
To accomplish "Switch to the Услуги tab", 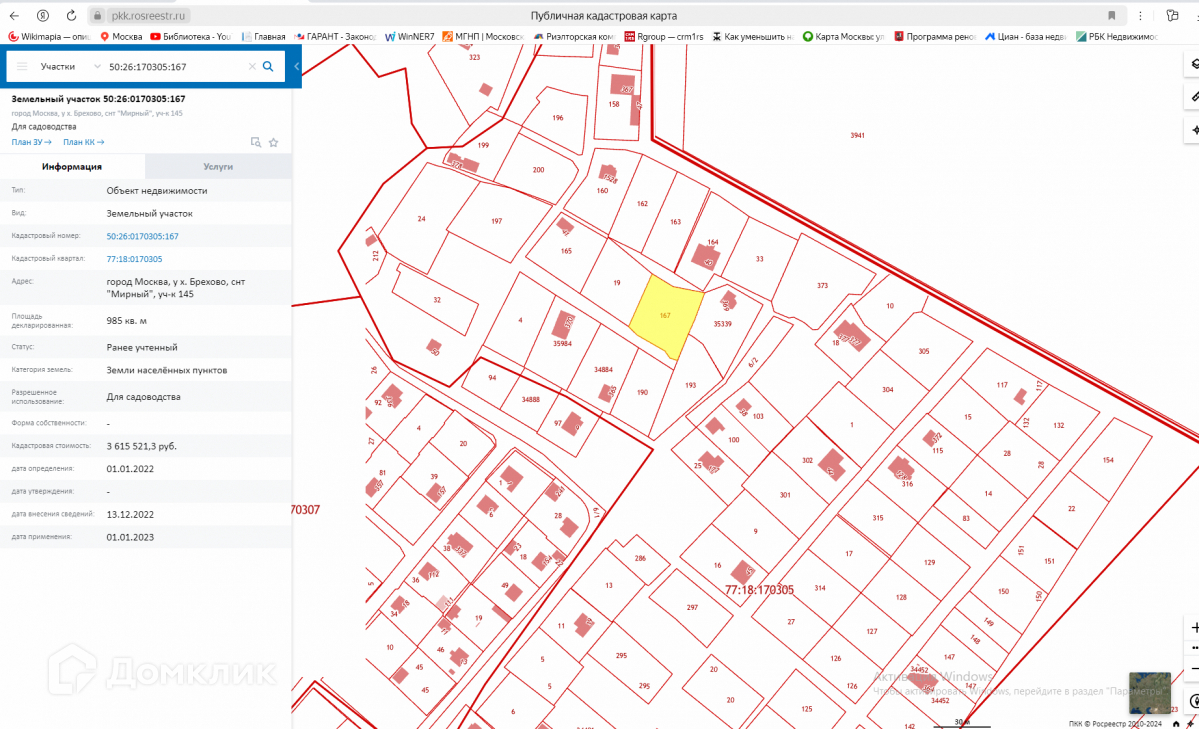I will [x=218, y=167].
